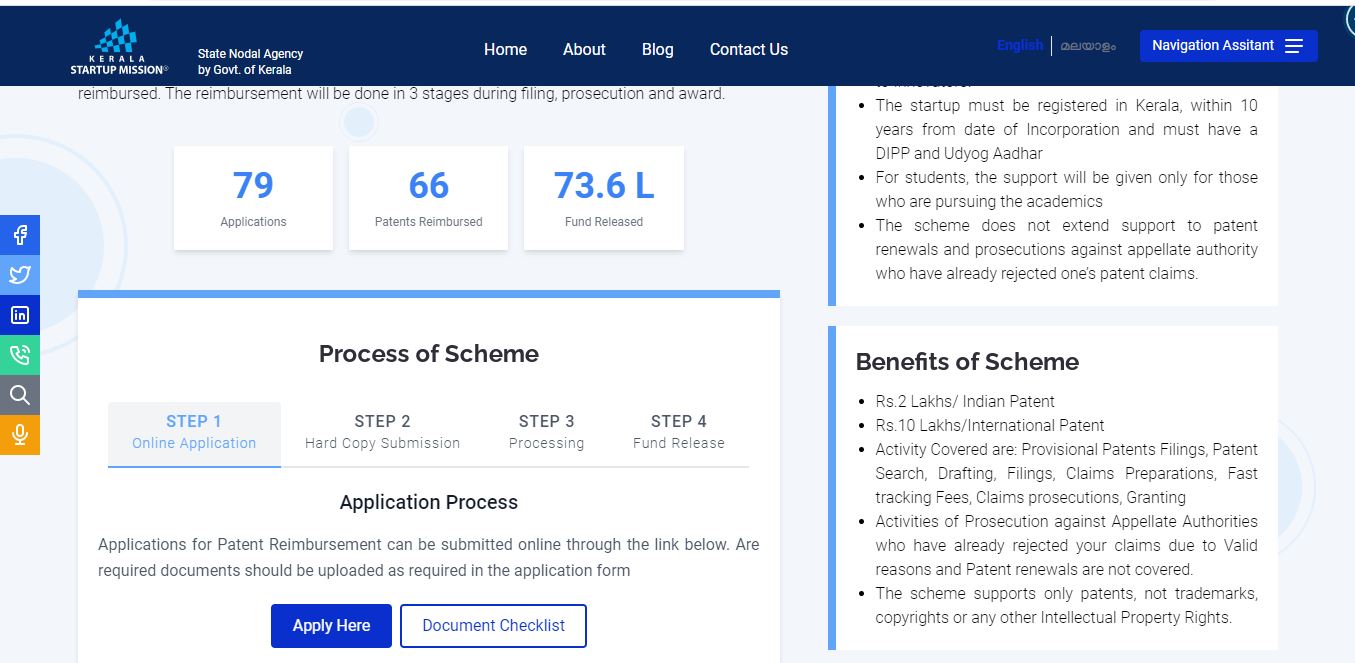Open the Contact Us menu item
The width and height of the screenshot is (1355, 663).
(749, 49)
